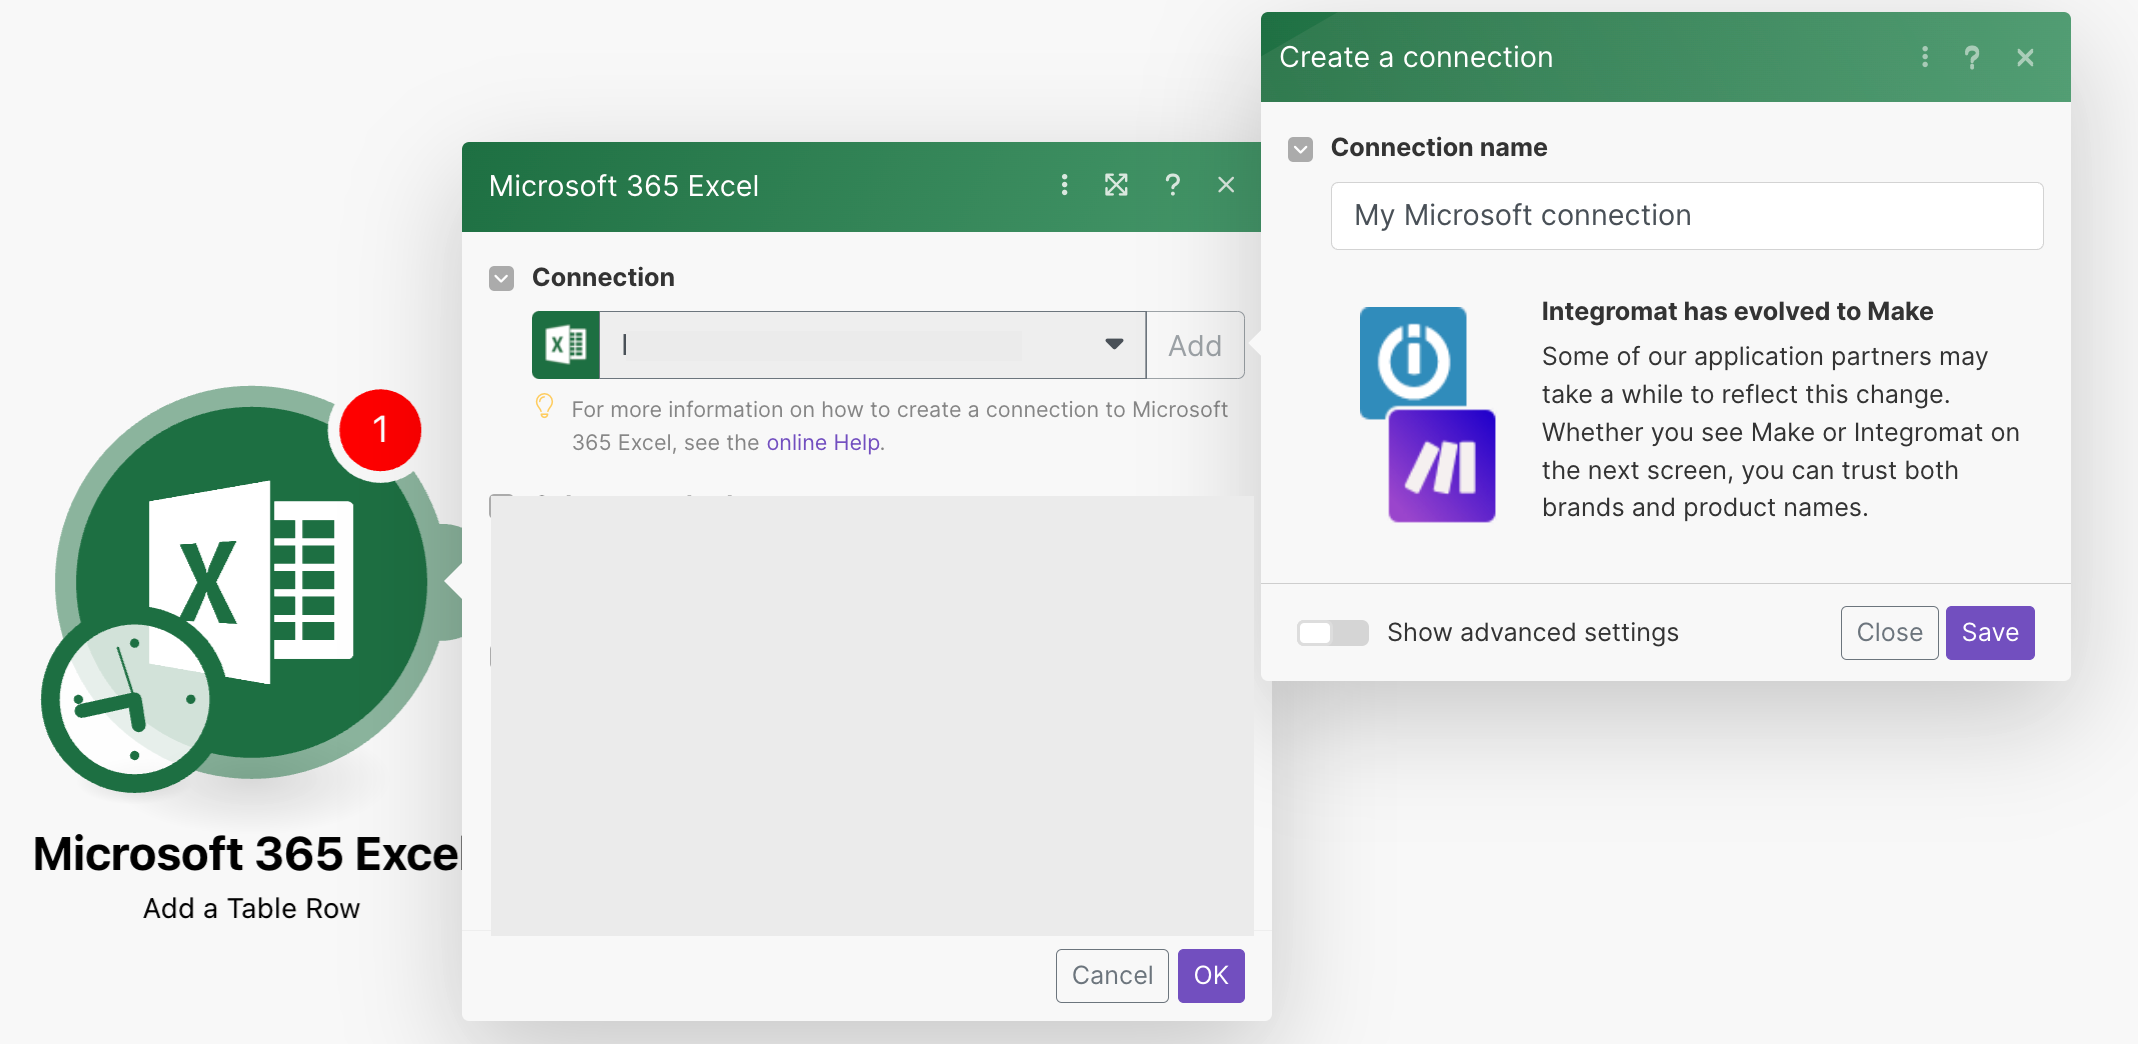
Task: Close the Microsoft 365 Excel dialog
Action: pos(1226,185)
